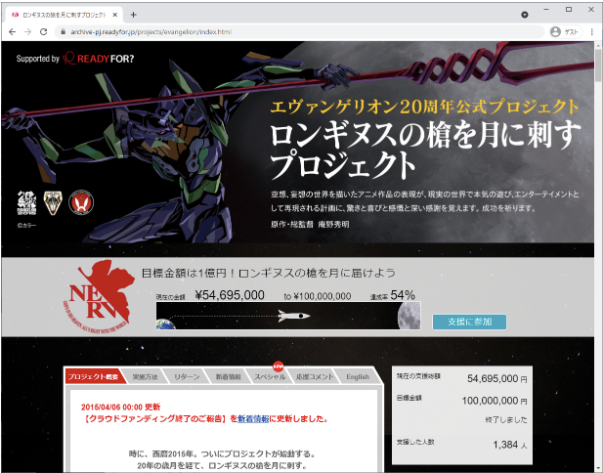
Task: Click the red circular emblem icon
Action: [81, 203]
